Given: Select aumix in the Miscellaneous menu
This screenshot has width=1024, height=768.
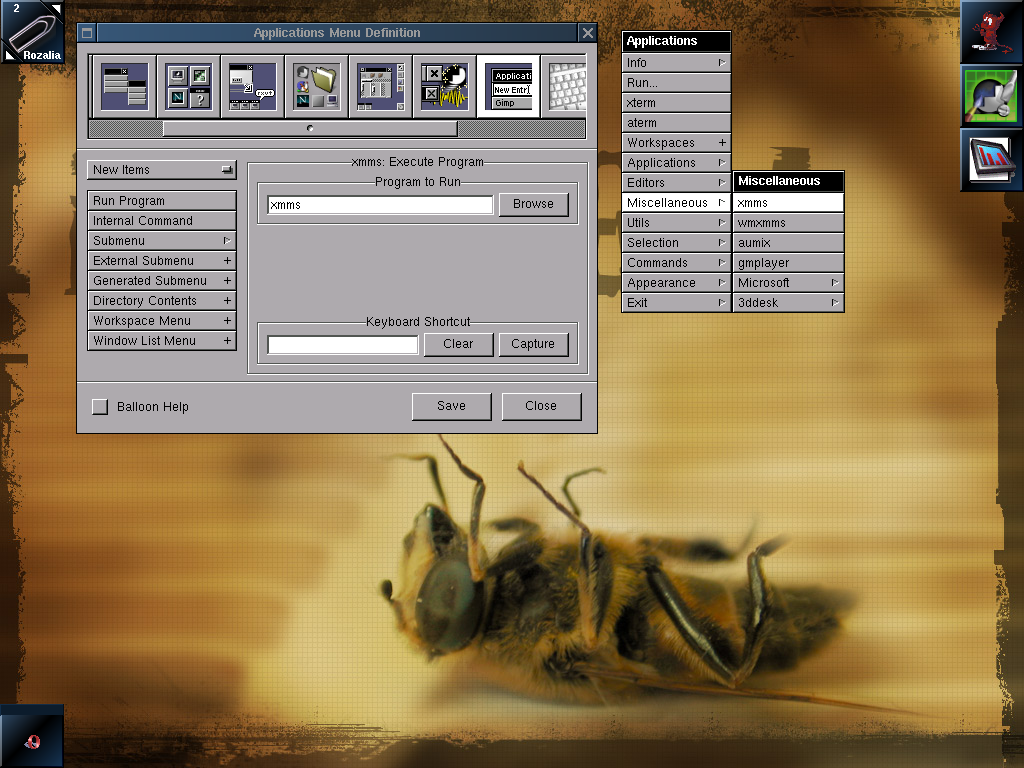Looking at the screenshot, I should point(788,243).
